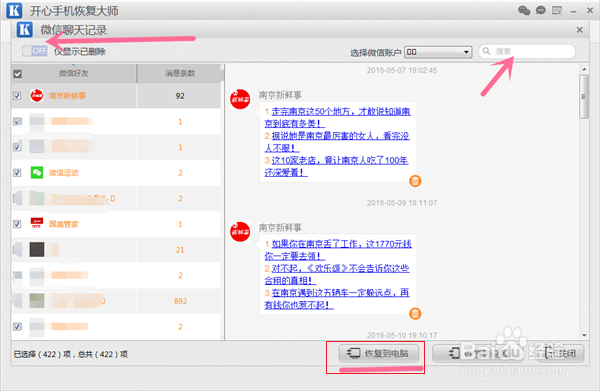The image size is (600, 391).
Task: Click message count 21
Action: [180, 250]
